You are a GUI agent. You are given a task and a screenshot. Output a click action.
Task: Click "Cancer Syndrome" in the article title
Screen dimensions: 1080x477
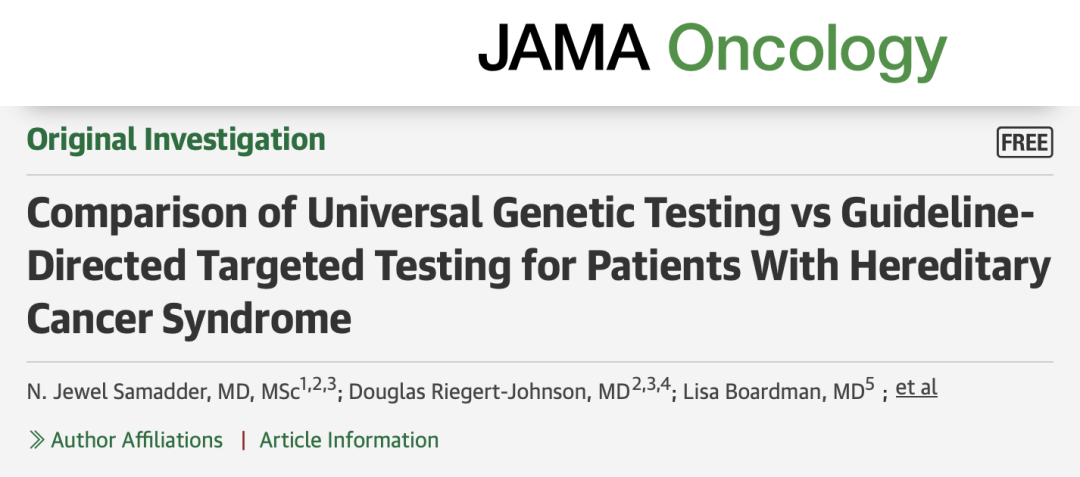[x=189, y=318]
